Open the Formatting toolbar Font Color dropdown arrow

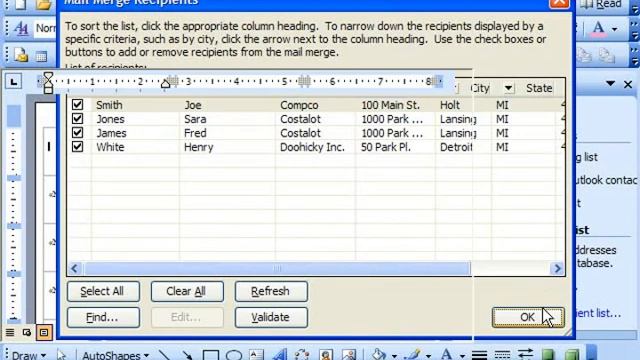(x=614, y=29)
